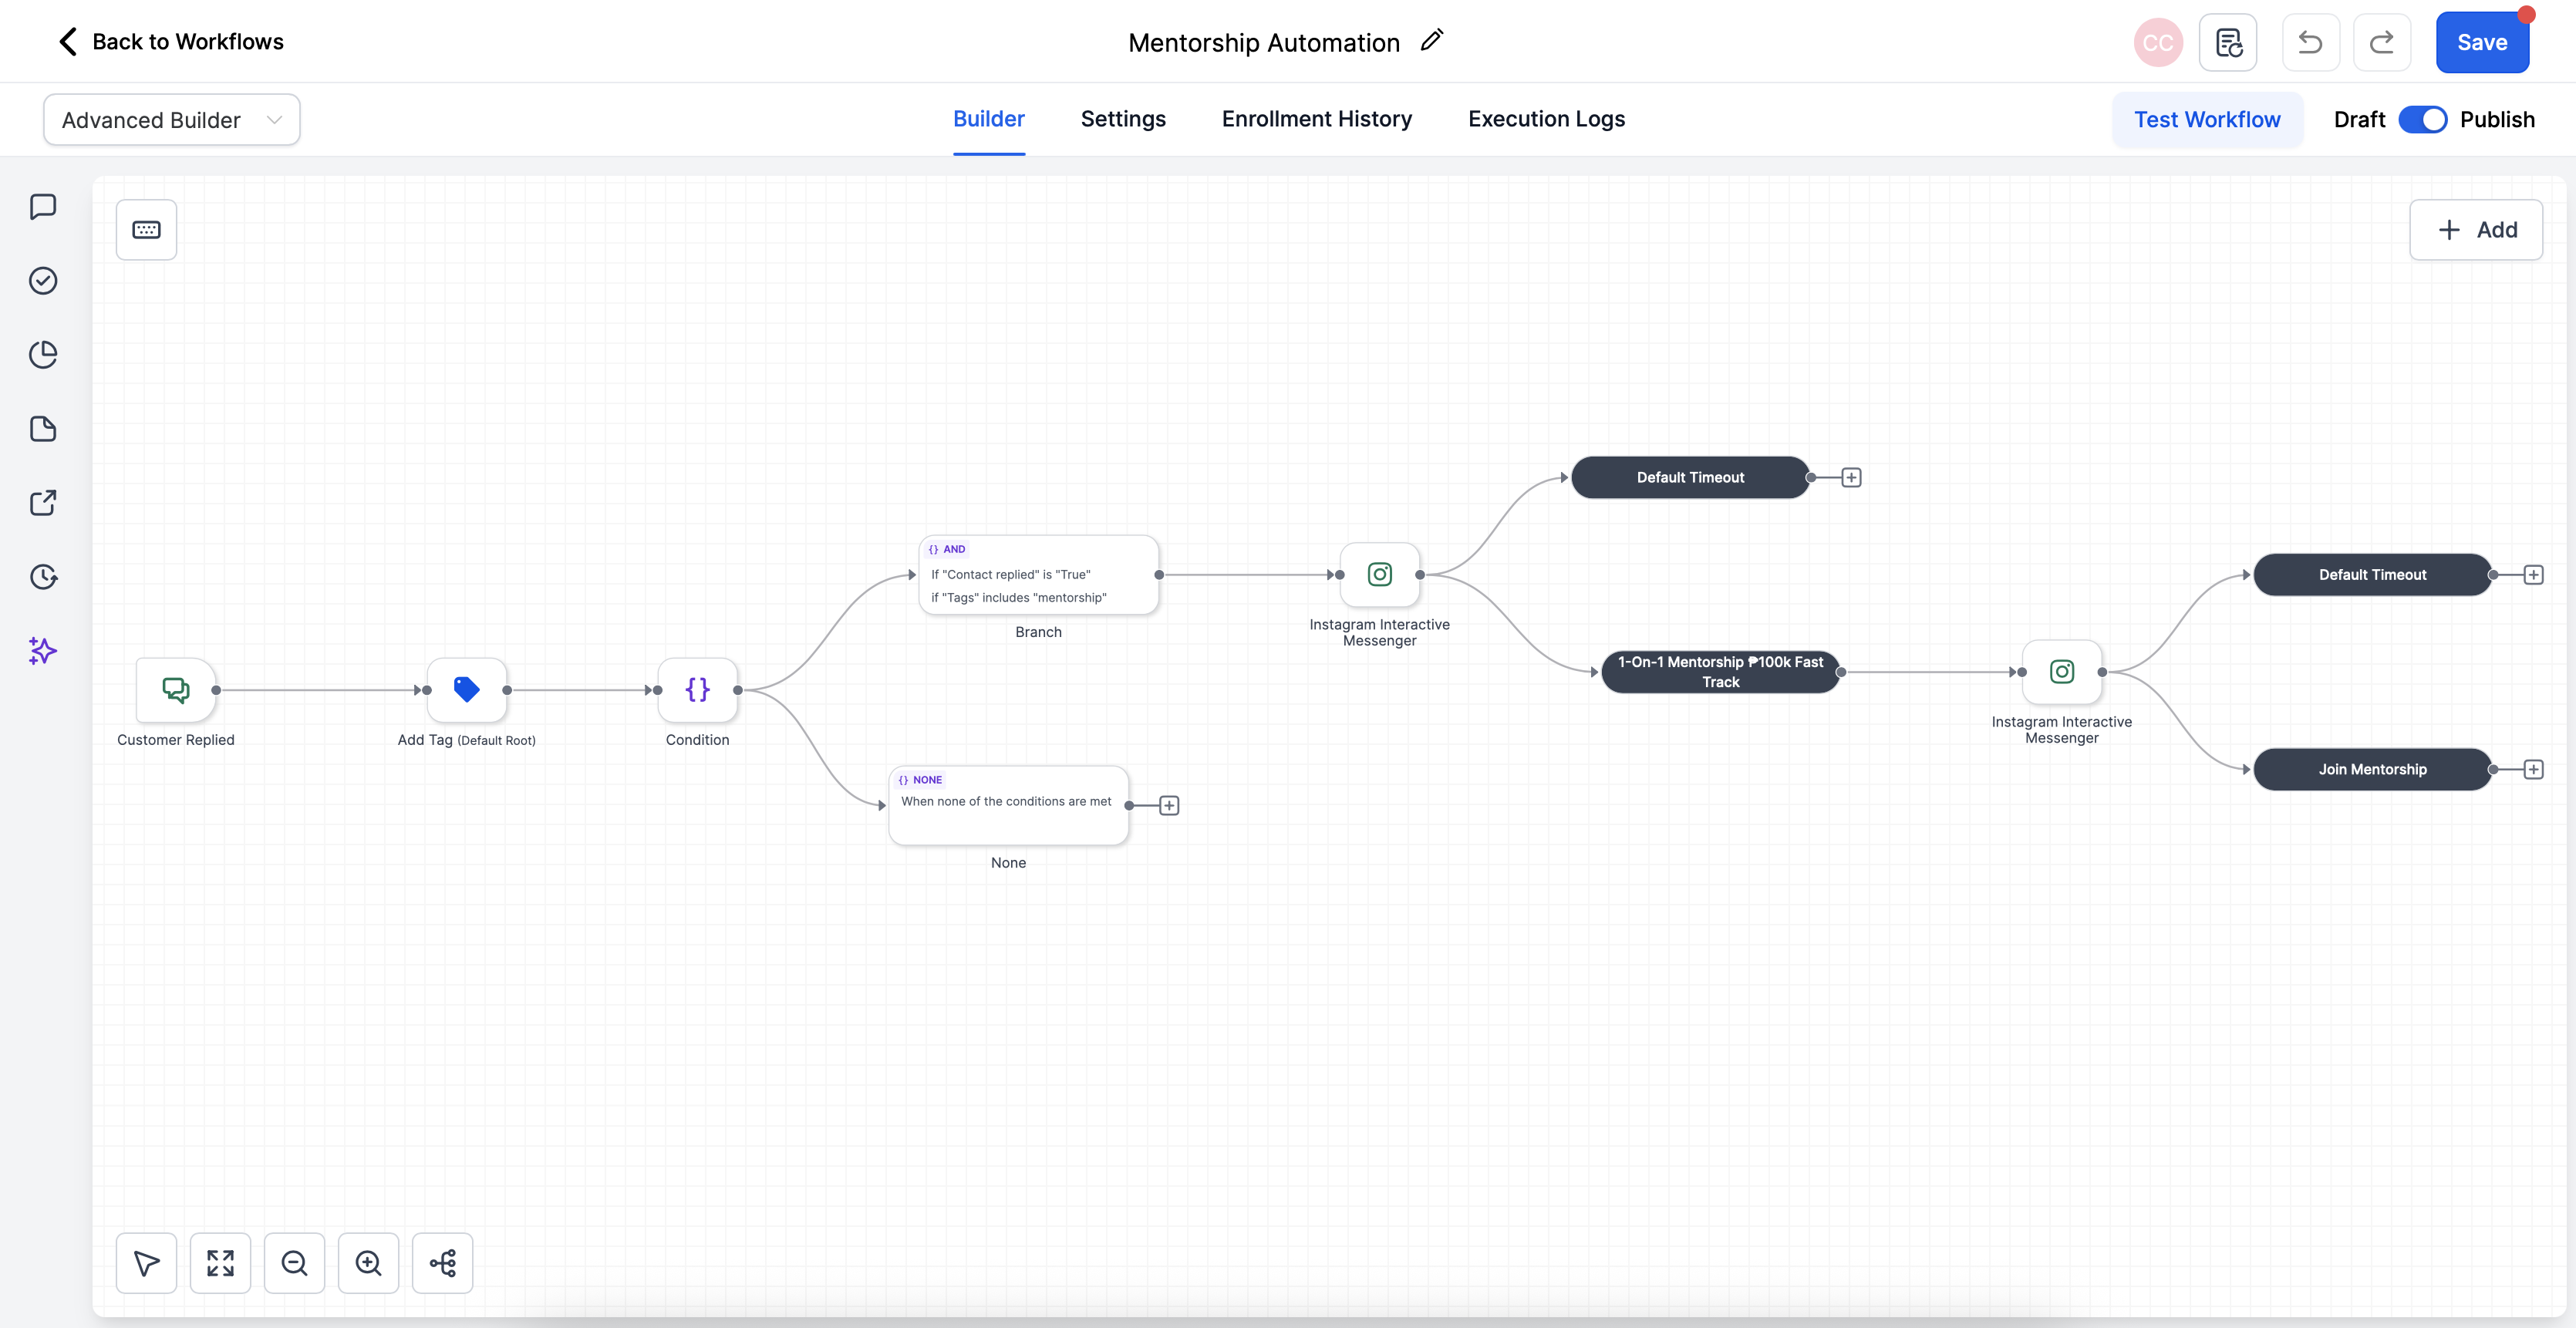Edit workflow name pencil icon

(1432, 40)
